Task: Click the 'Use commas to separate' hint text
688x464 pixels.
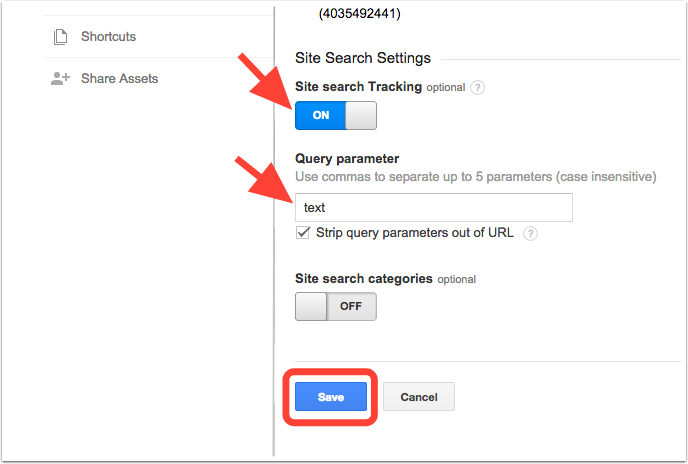Action: pyautogui.click(x=475, y=177)
